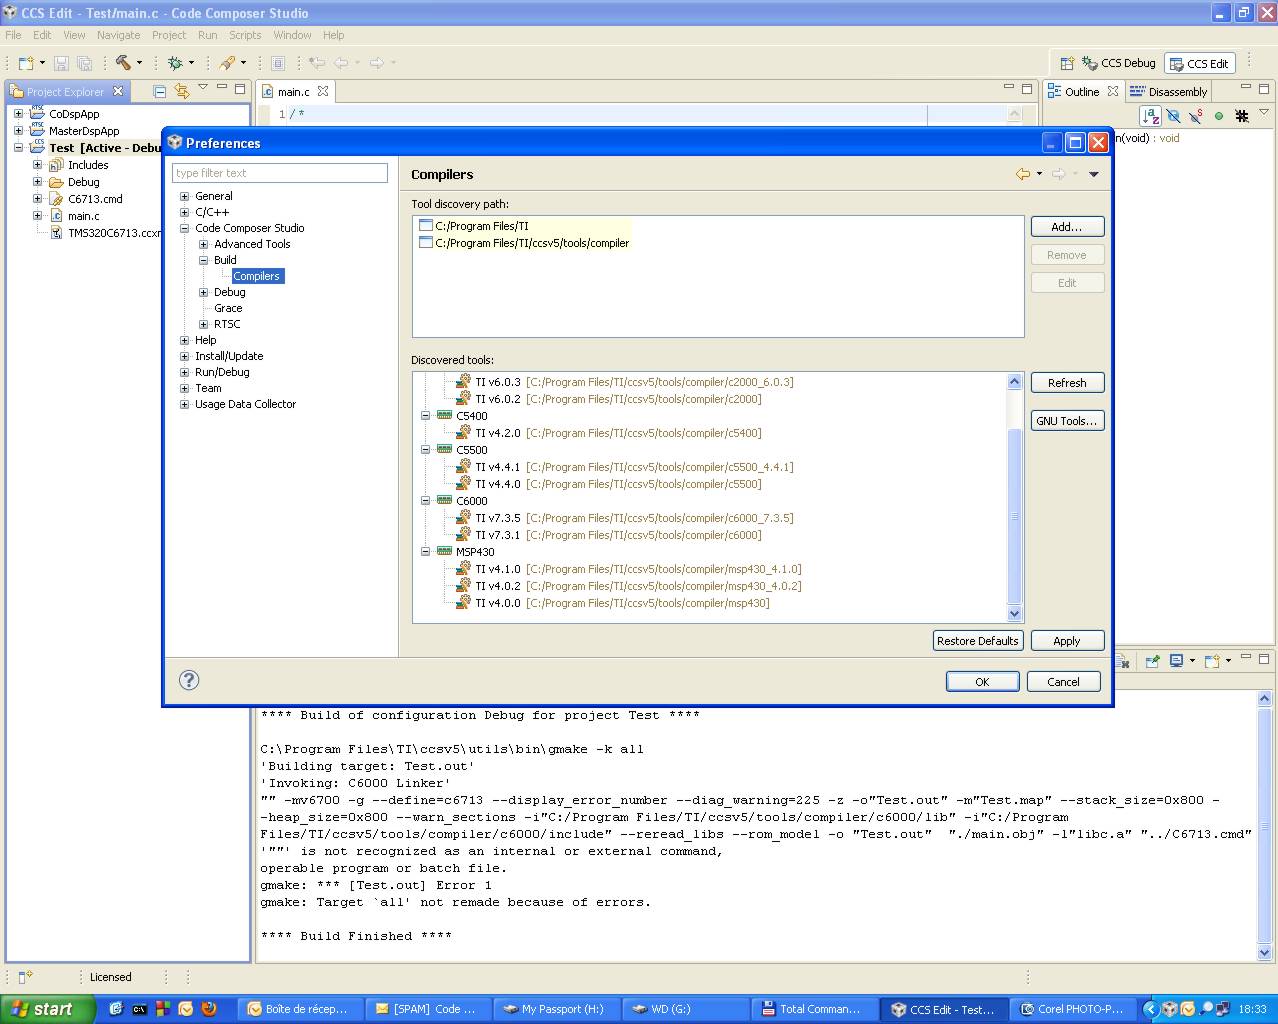Click the Sort alphabetically icon in Outline

[1151, 116]
